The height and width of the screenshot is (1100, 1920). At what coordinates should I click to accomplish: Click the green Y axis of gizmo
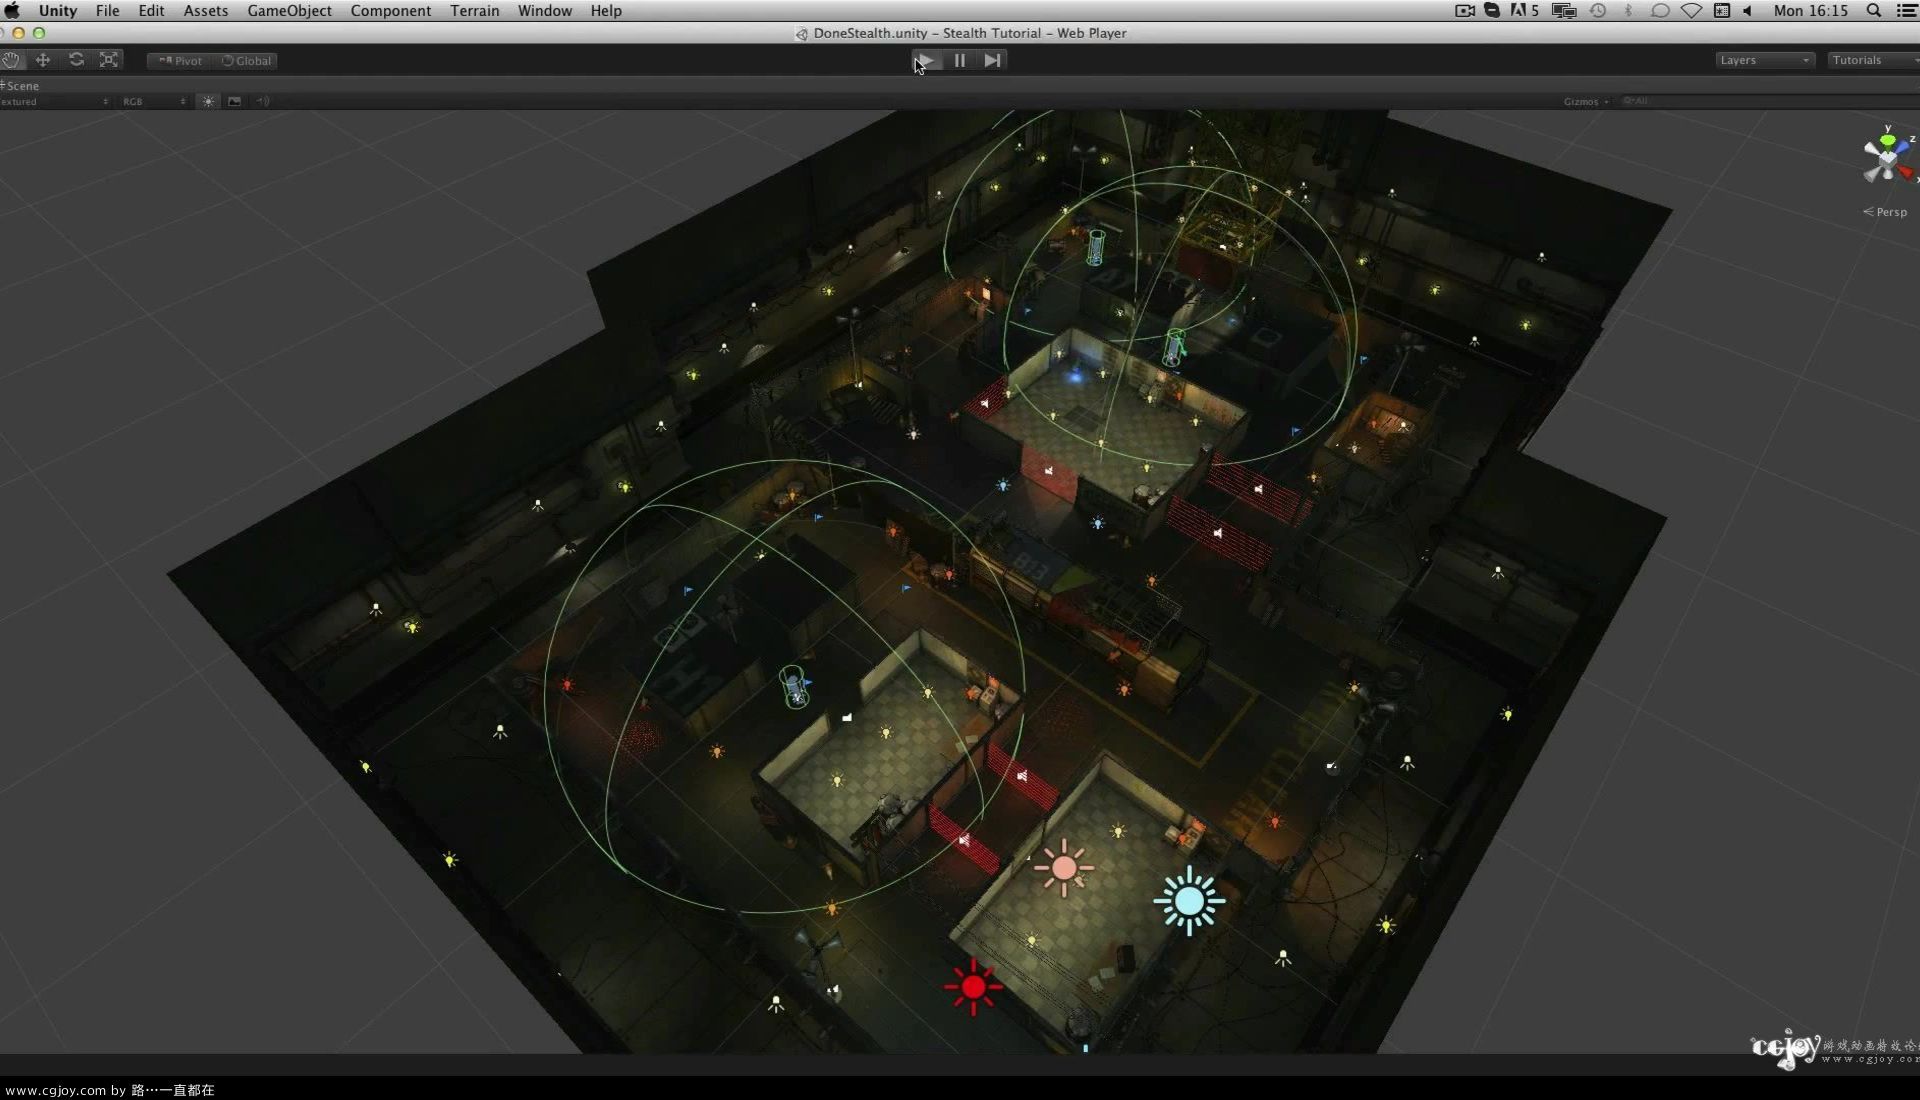coord(1887,139)
